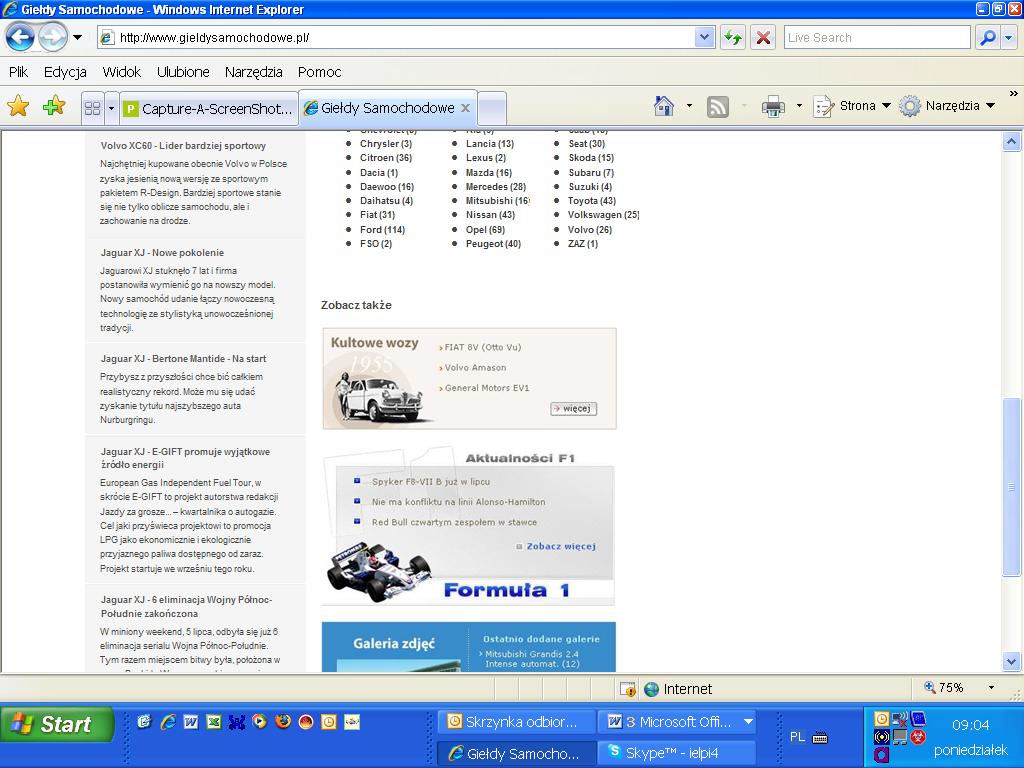Viewport: 1024px width, 768px height.
Task: Open Jaguar XJ - Nowe pokolenie article
Action: point(162,253)
